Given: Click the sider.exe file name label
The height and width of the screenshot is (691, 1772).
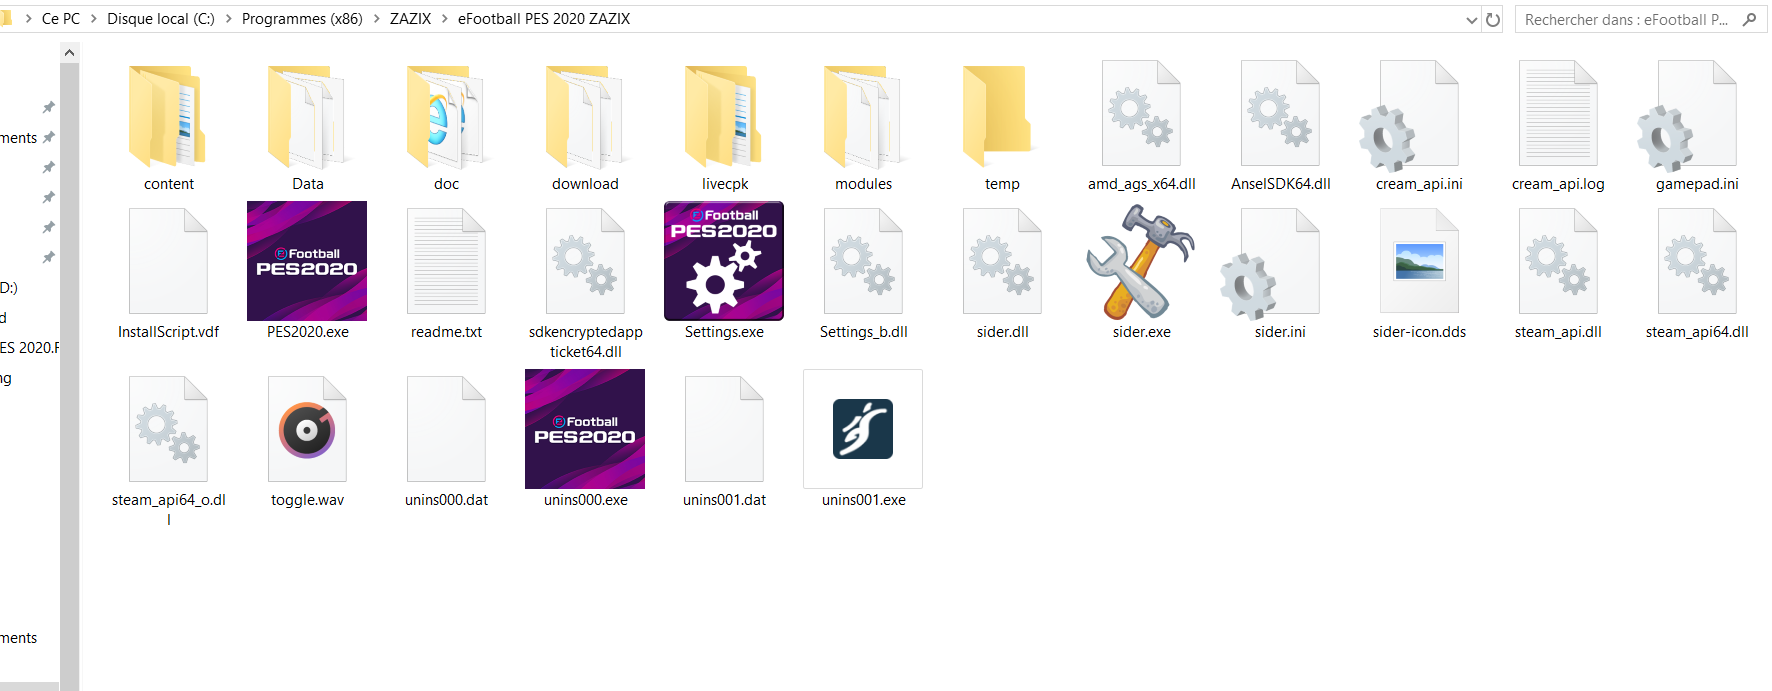Looking at the screenshot, I should coord(1141,332).
